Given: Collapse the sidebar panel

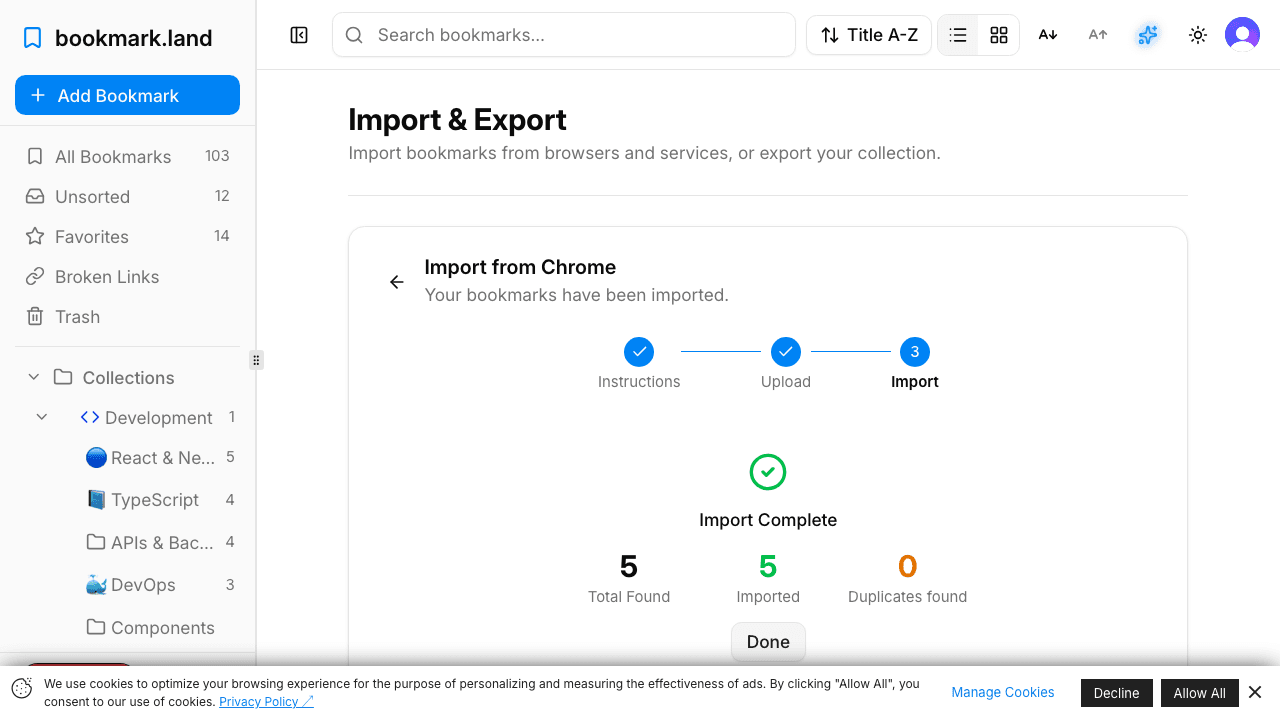Looking at the screenshot, I should tap(299, 35).
